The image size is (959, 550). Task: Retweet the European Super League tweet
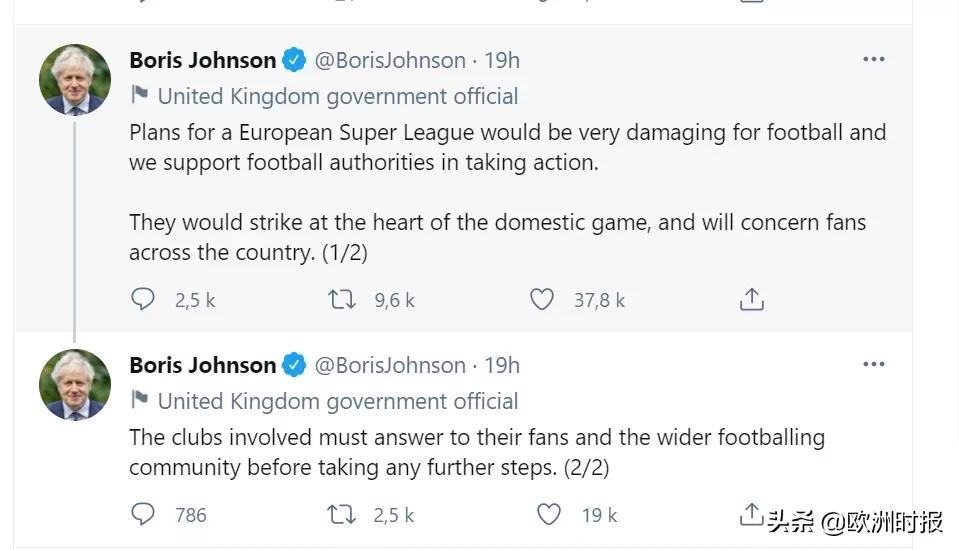pos(343,299)
